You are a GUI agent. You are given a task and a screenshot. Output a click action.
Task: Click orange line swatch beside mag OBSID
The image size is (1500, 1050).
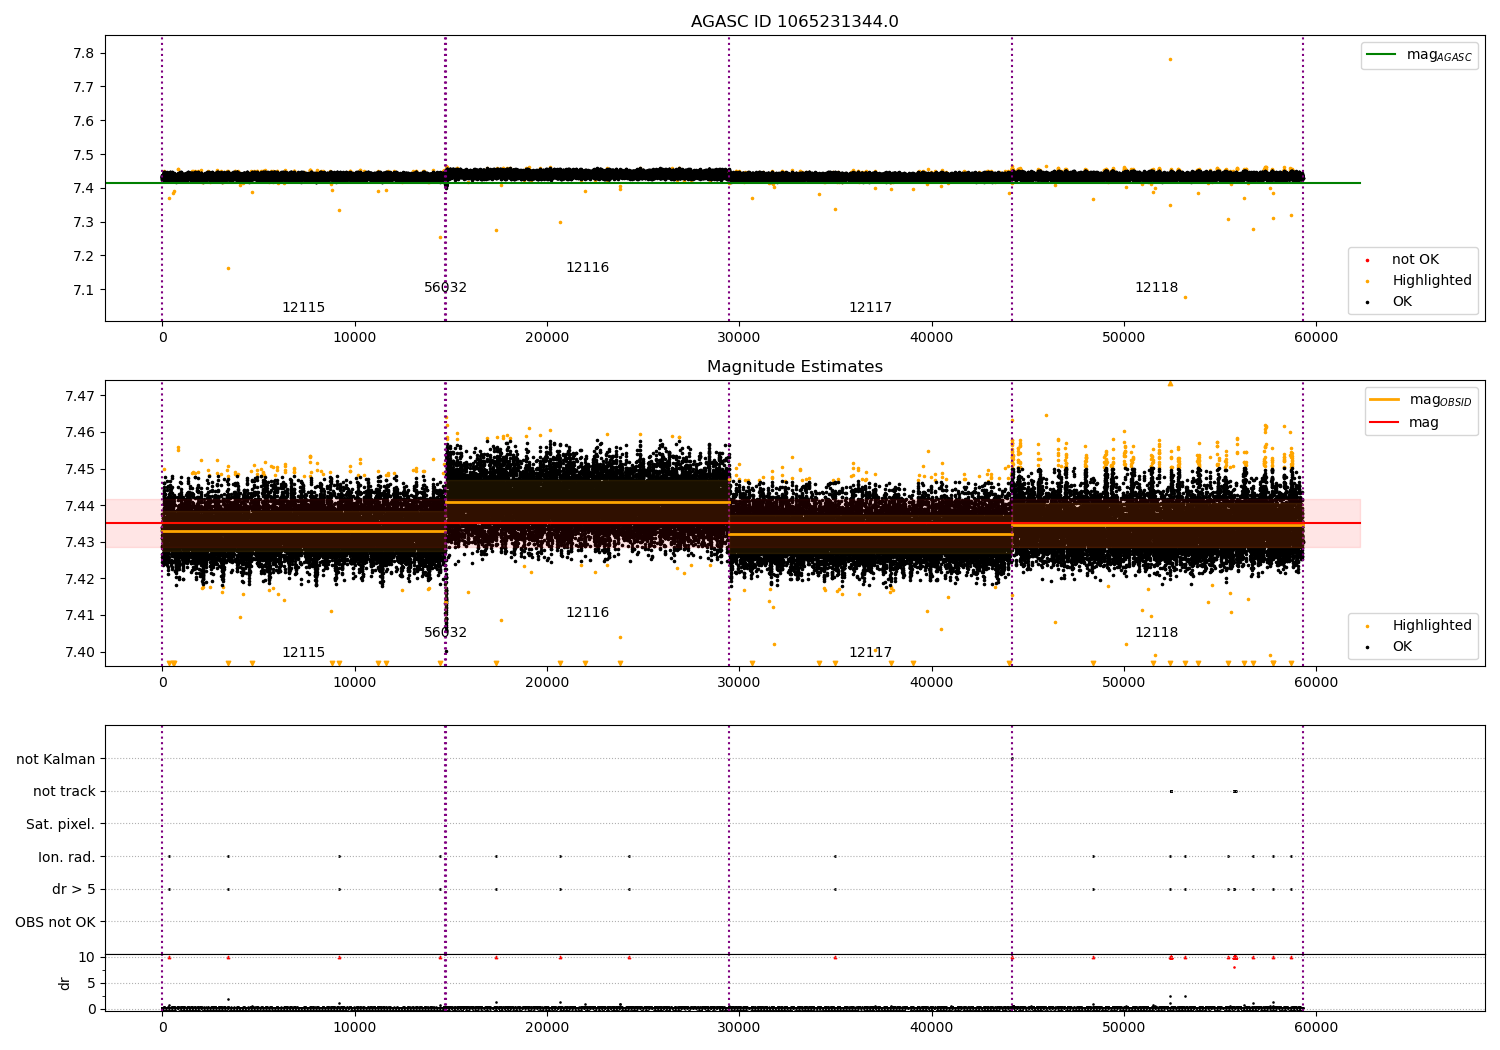click(x=1385, y=400)
